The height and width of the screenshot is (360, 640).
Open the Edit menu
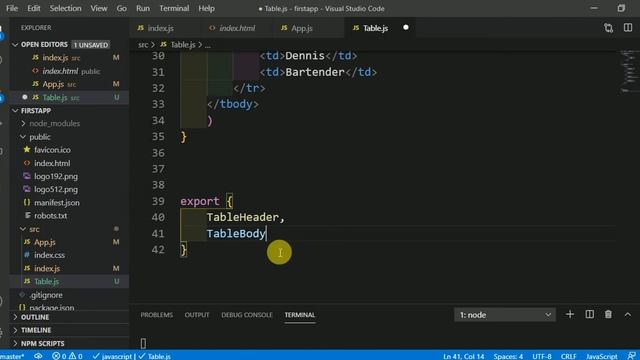[x=33, y=8]
